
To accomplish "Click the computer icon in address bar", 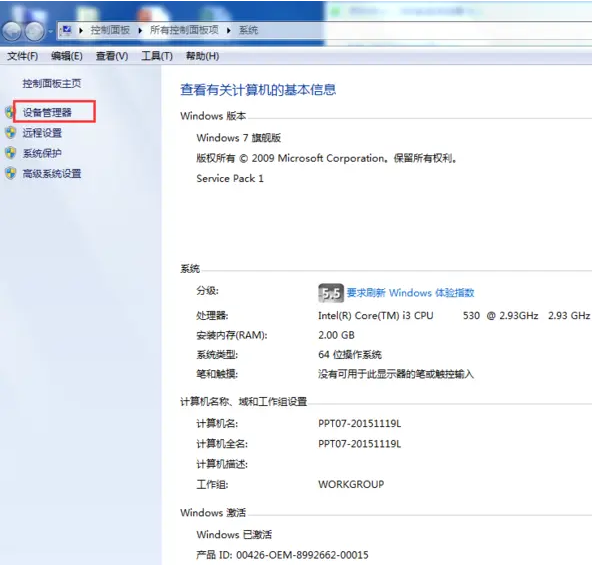I will coord(67,30).
